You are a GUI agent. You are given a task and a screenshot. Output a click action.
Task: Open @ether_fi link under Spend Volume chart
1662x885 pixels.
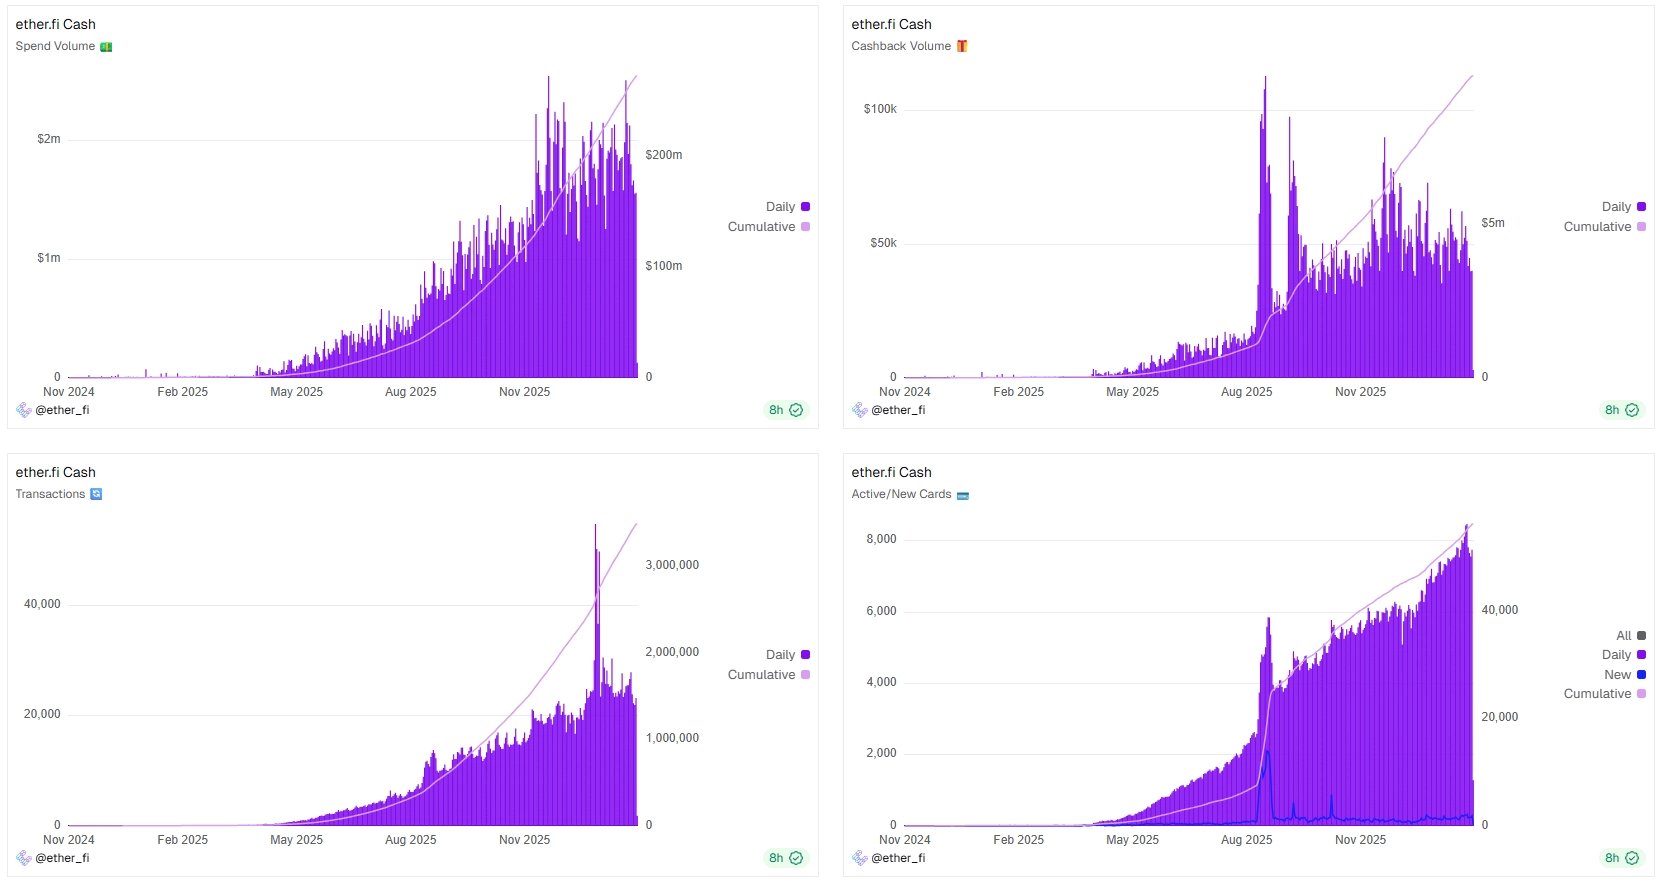tap(62, 410)
